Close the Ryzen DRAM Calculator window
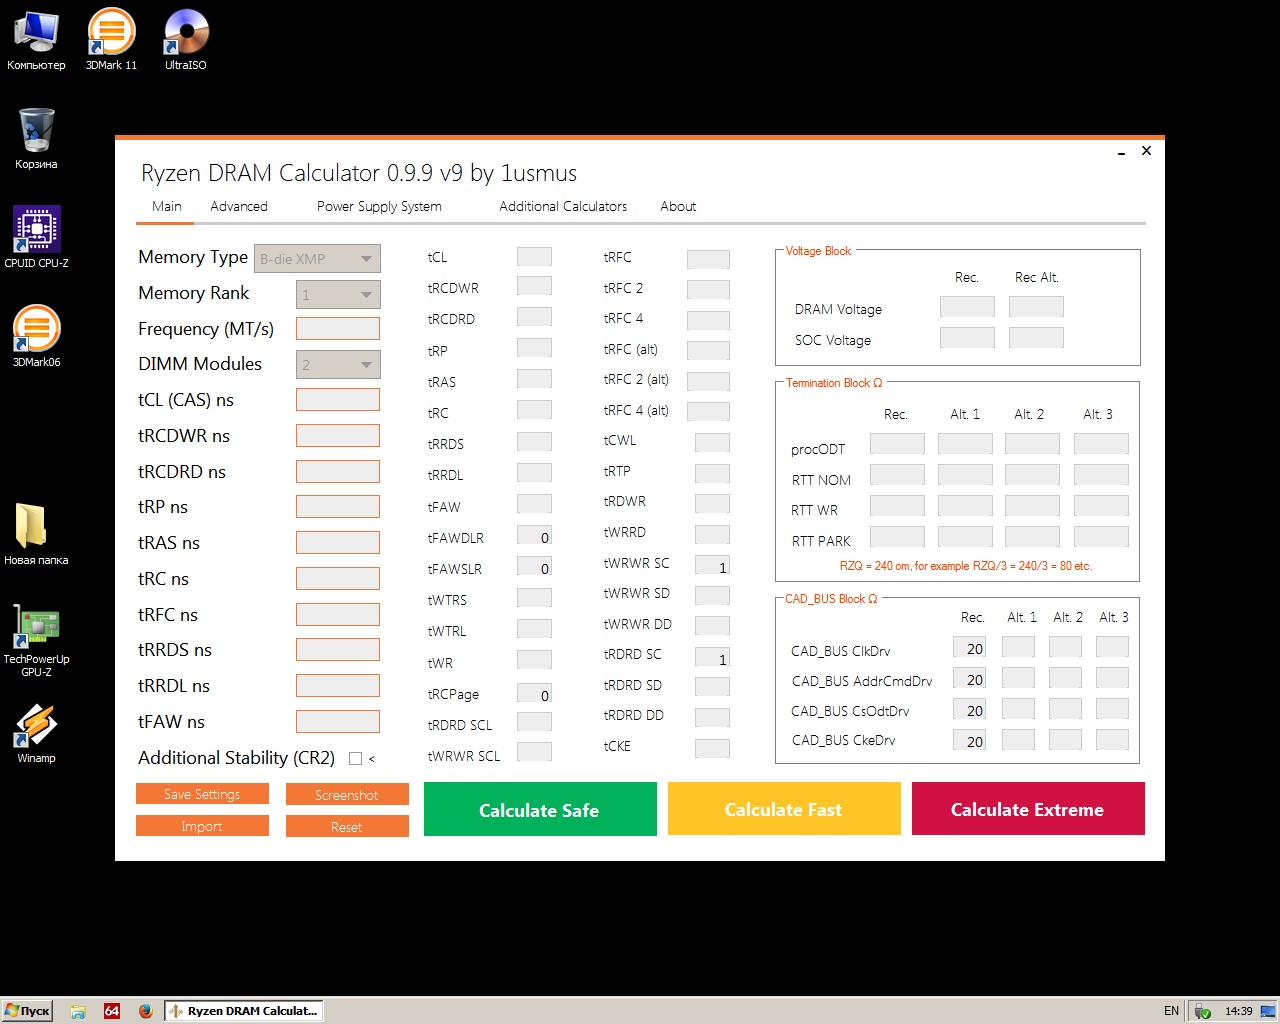1280x1024 pixels. pyautogui.click(x=1146, y=151)
